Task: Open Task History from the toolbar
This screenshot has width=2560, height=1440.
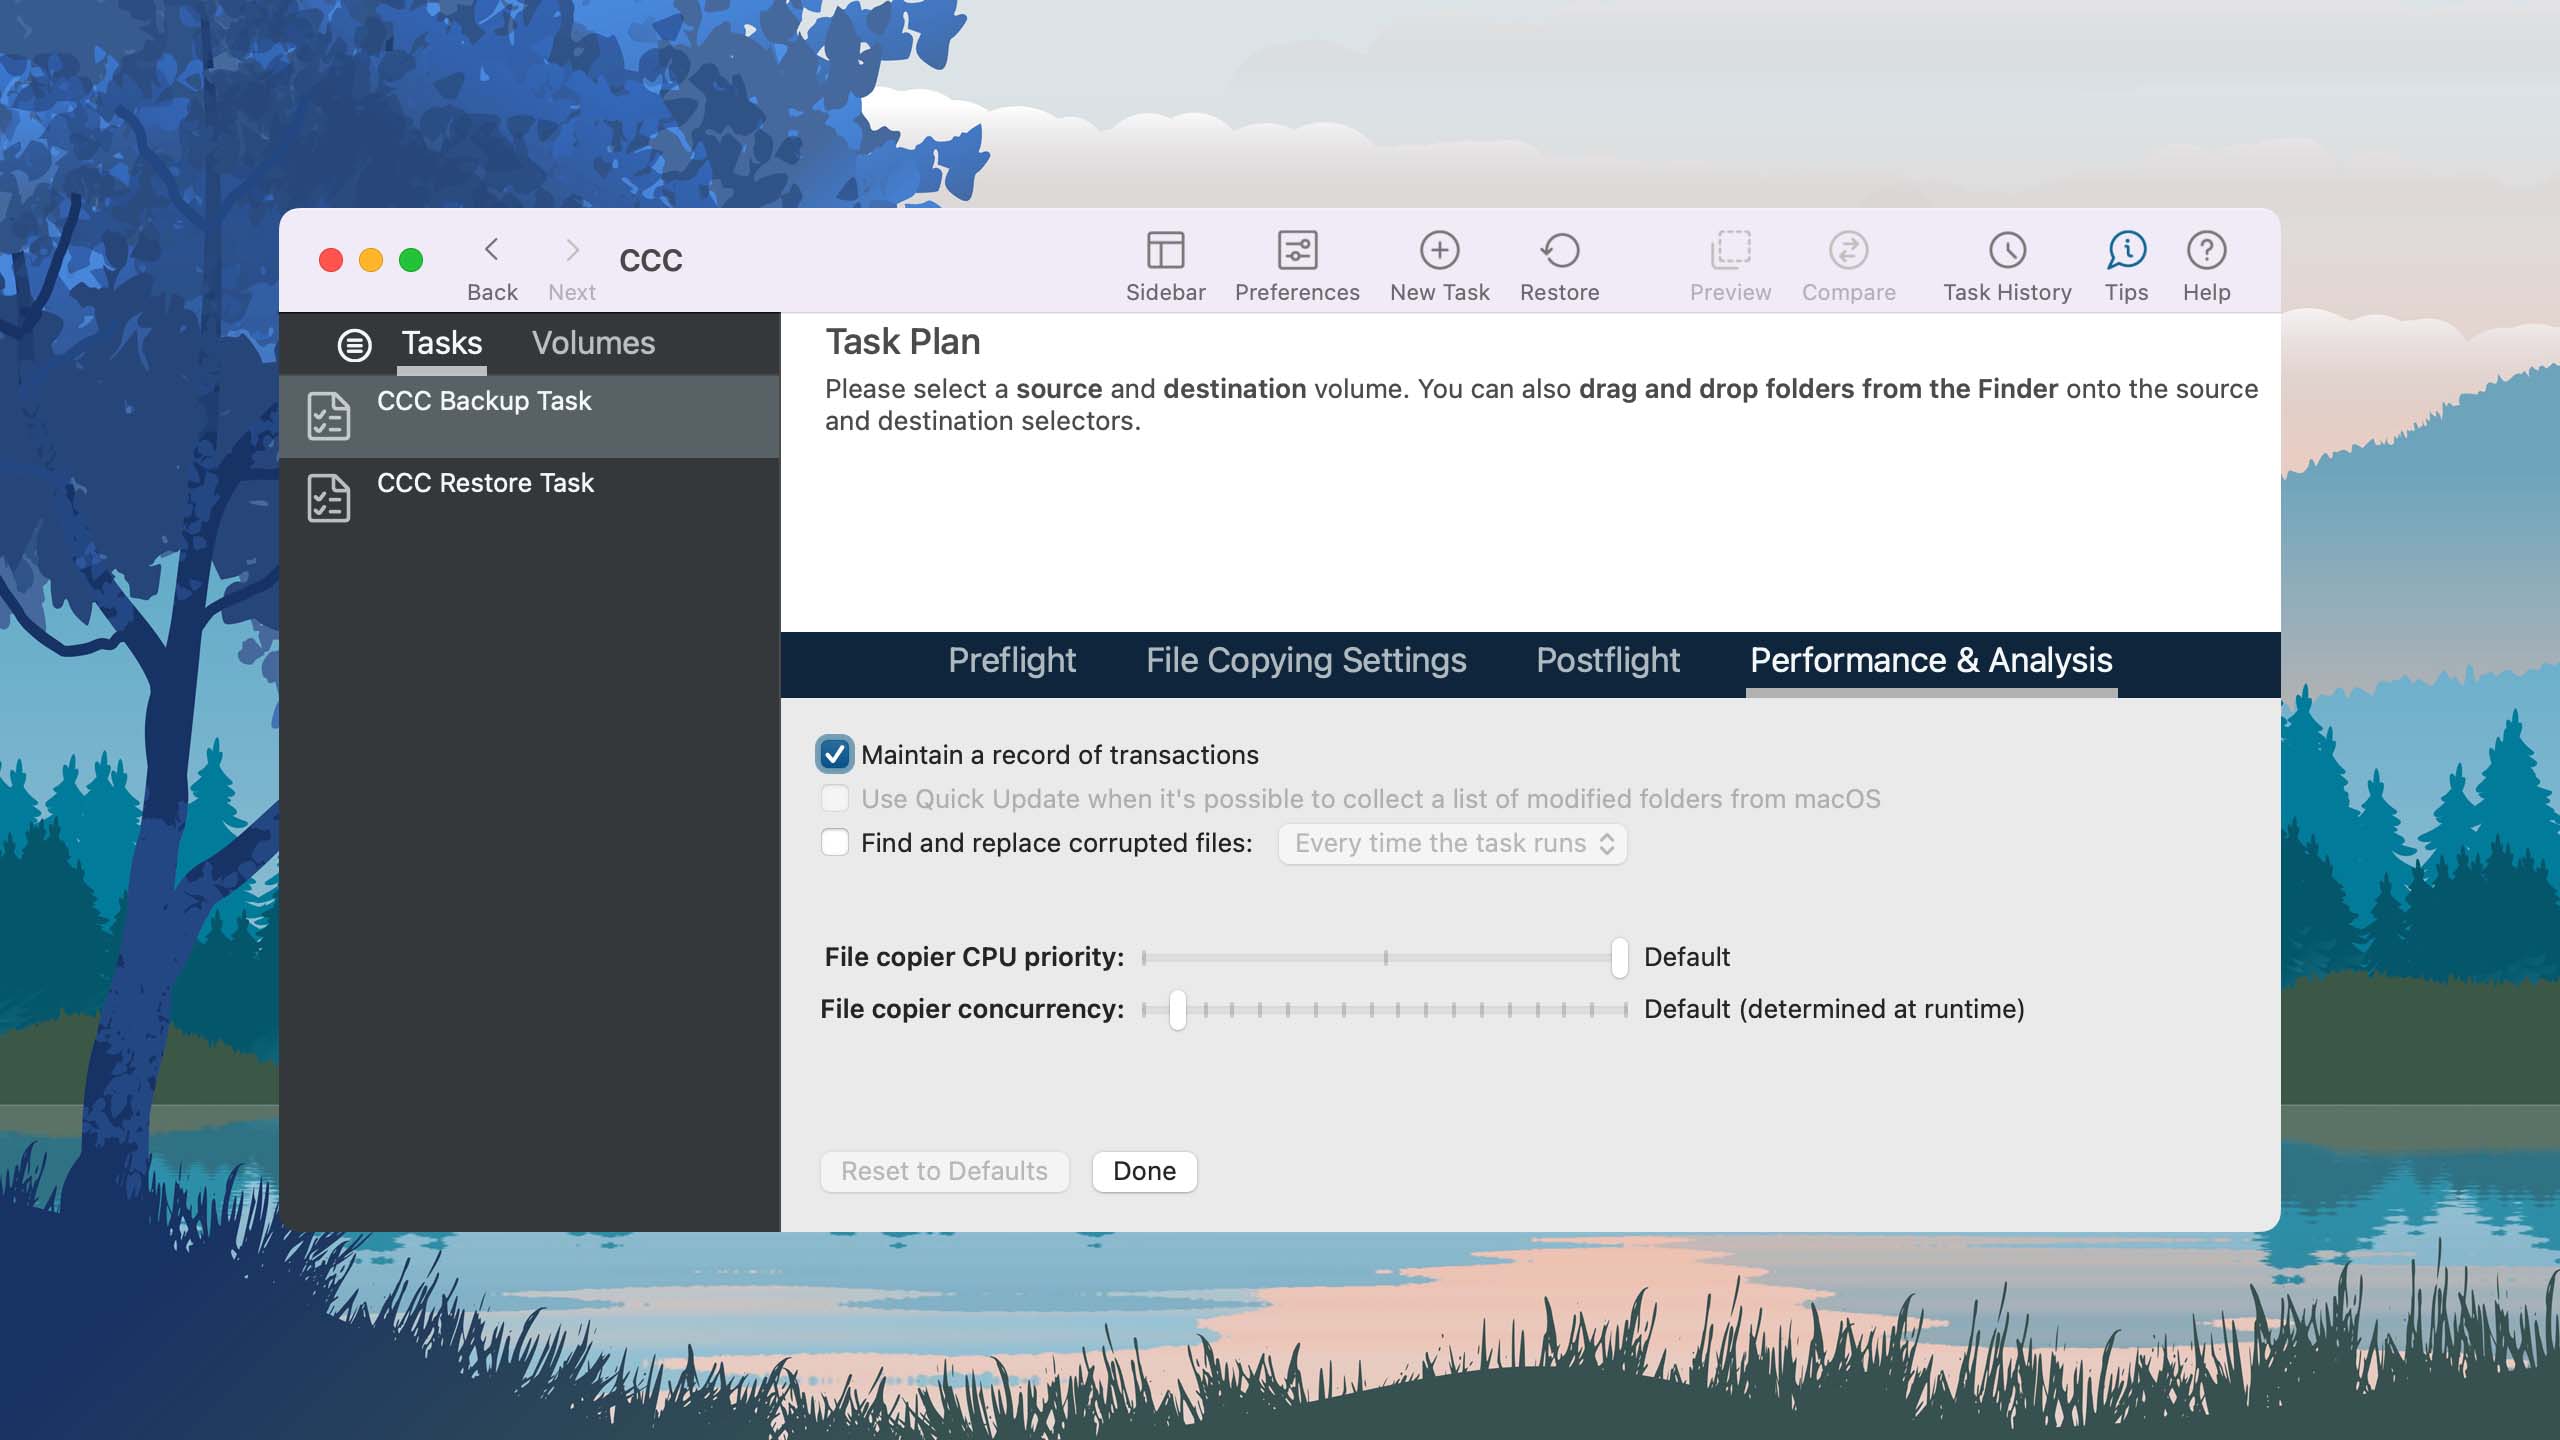Action: coord(2007,250)
